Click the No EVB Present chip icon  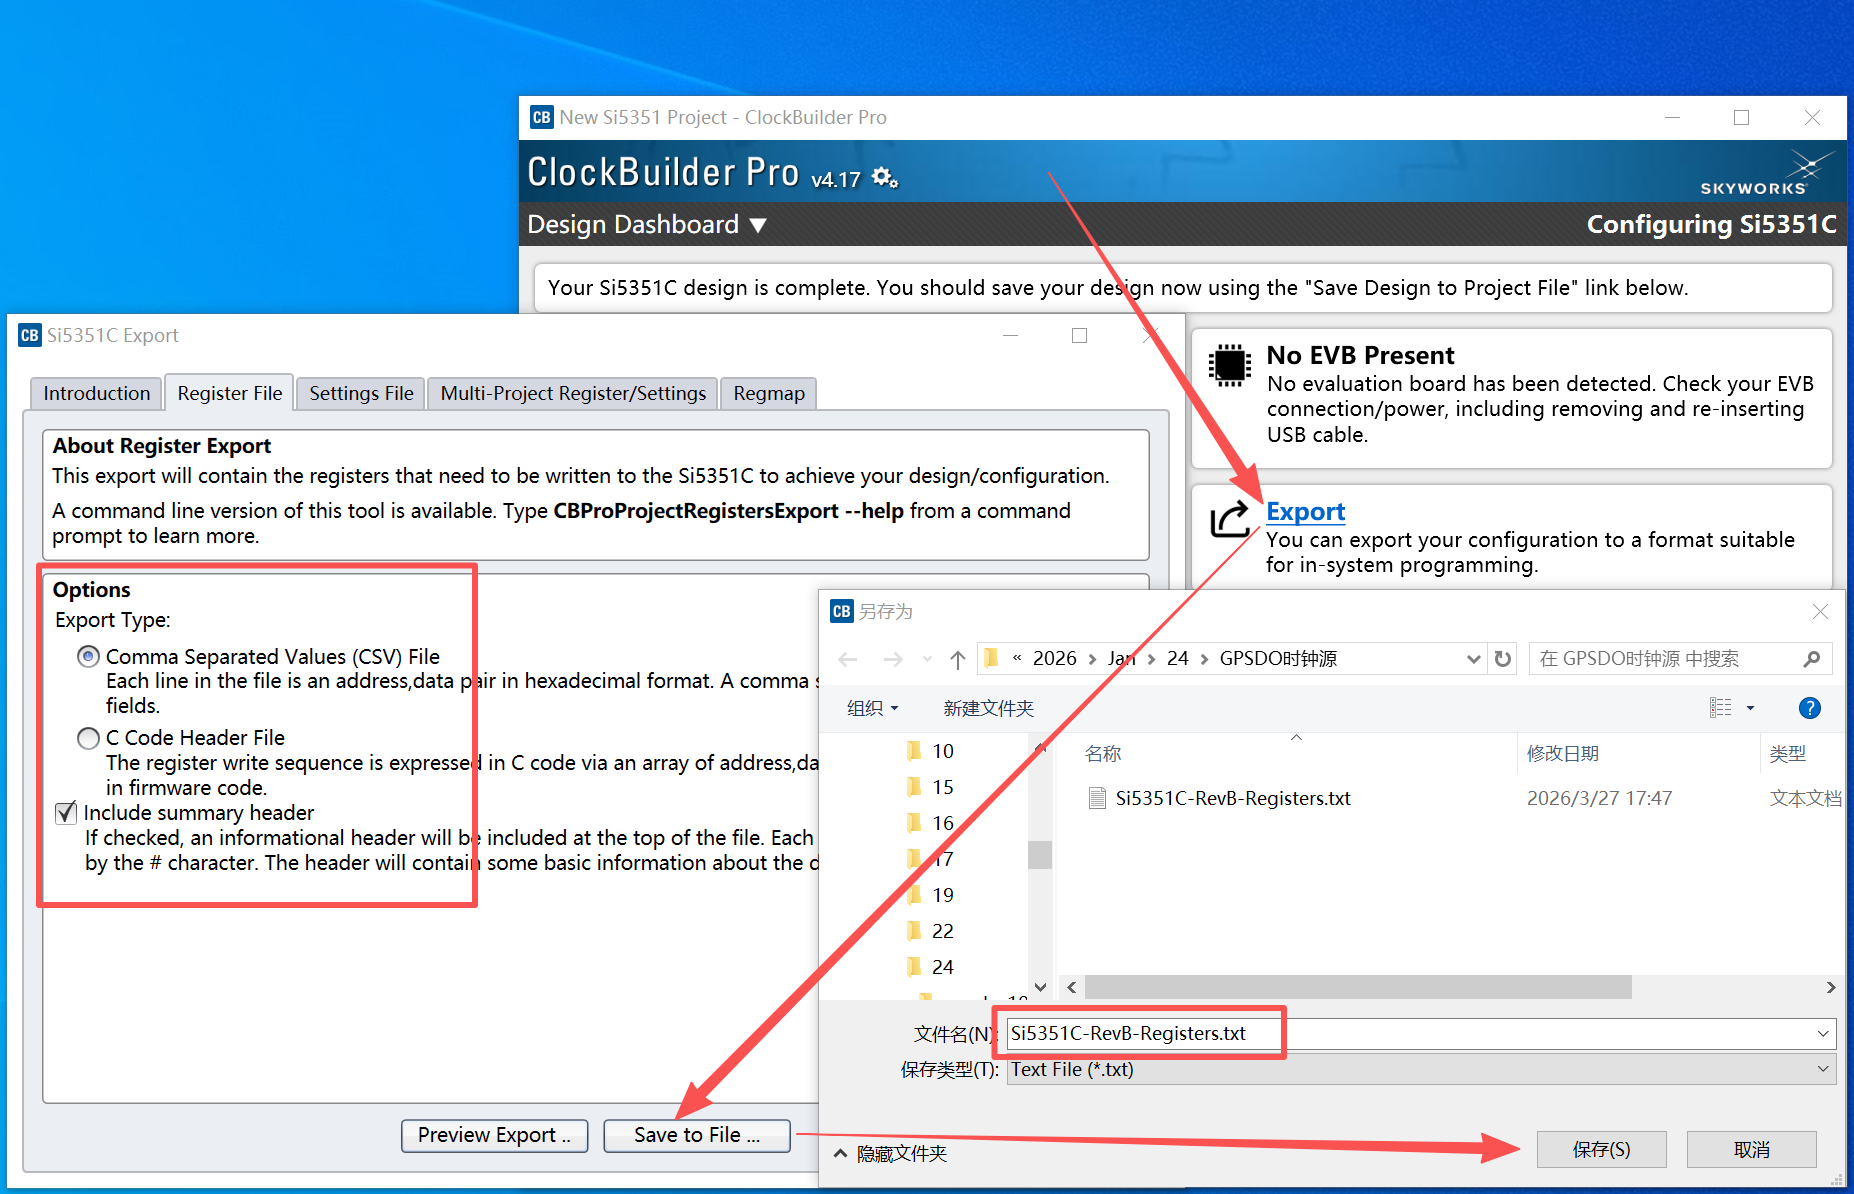tap(1229, 365)
